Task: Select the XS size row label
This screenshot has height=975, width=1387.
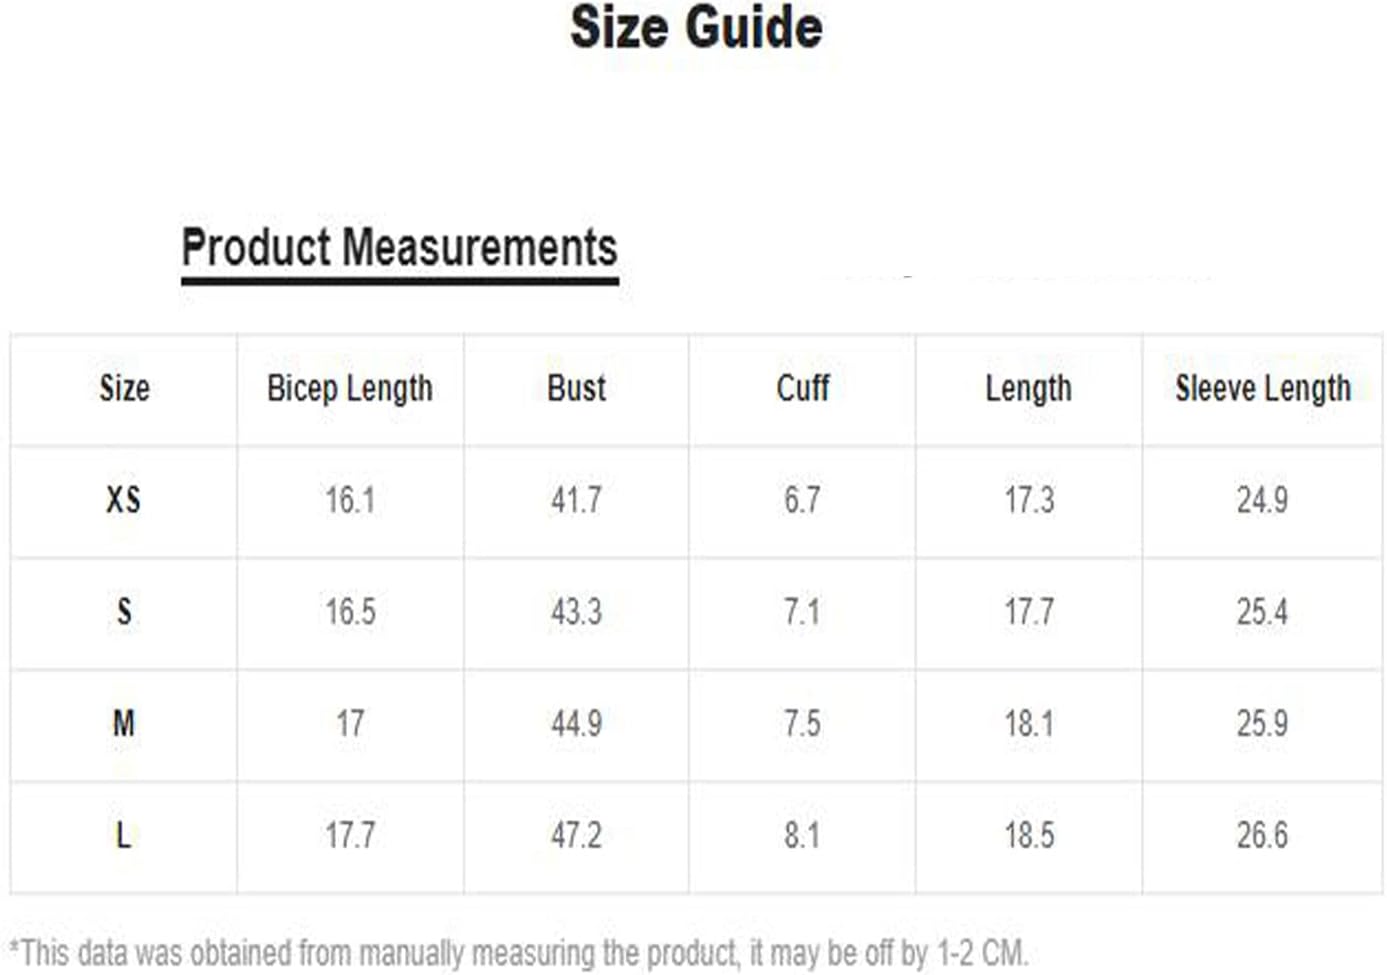Action: pos(124,499)
